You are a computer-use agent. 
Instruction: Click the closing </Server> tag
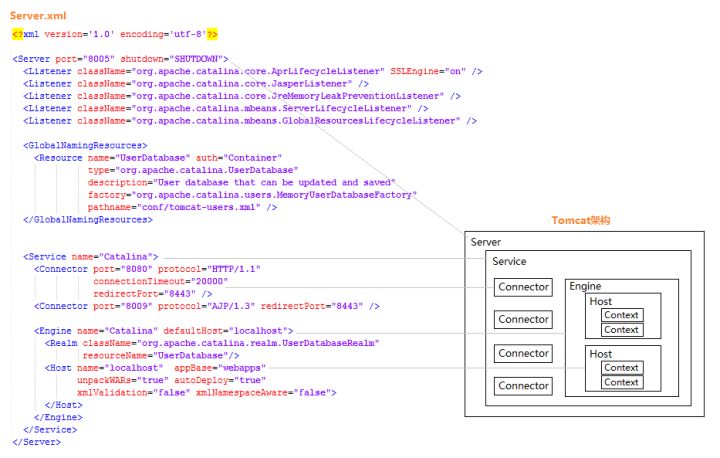[37, 443]
